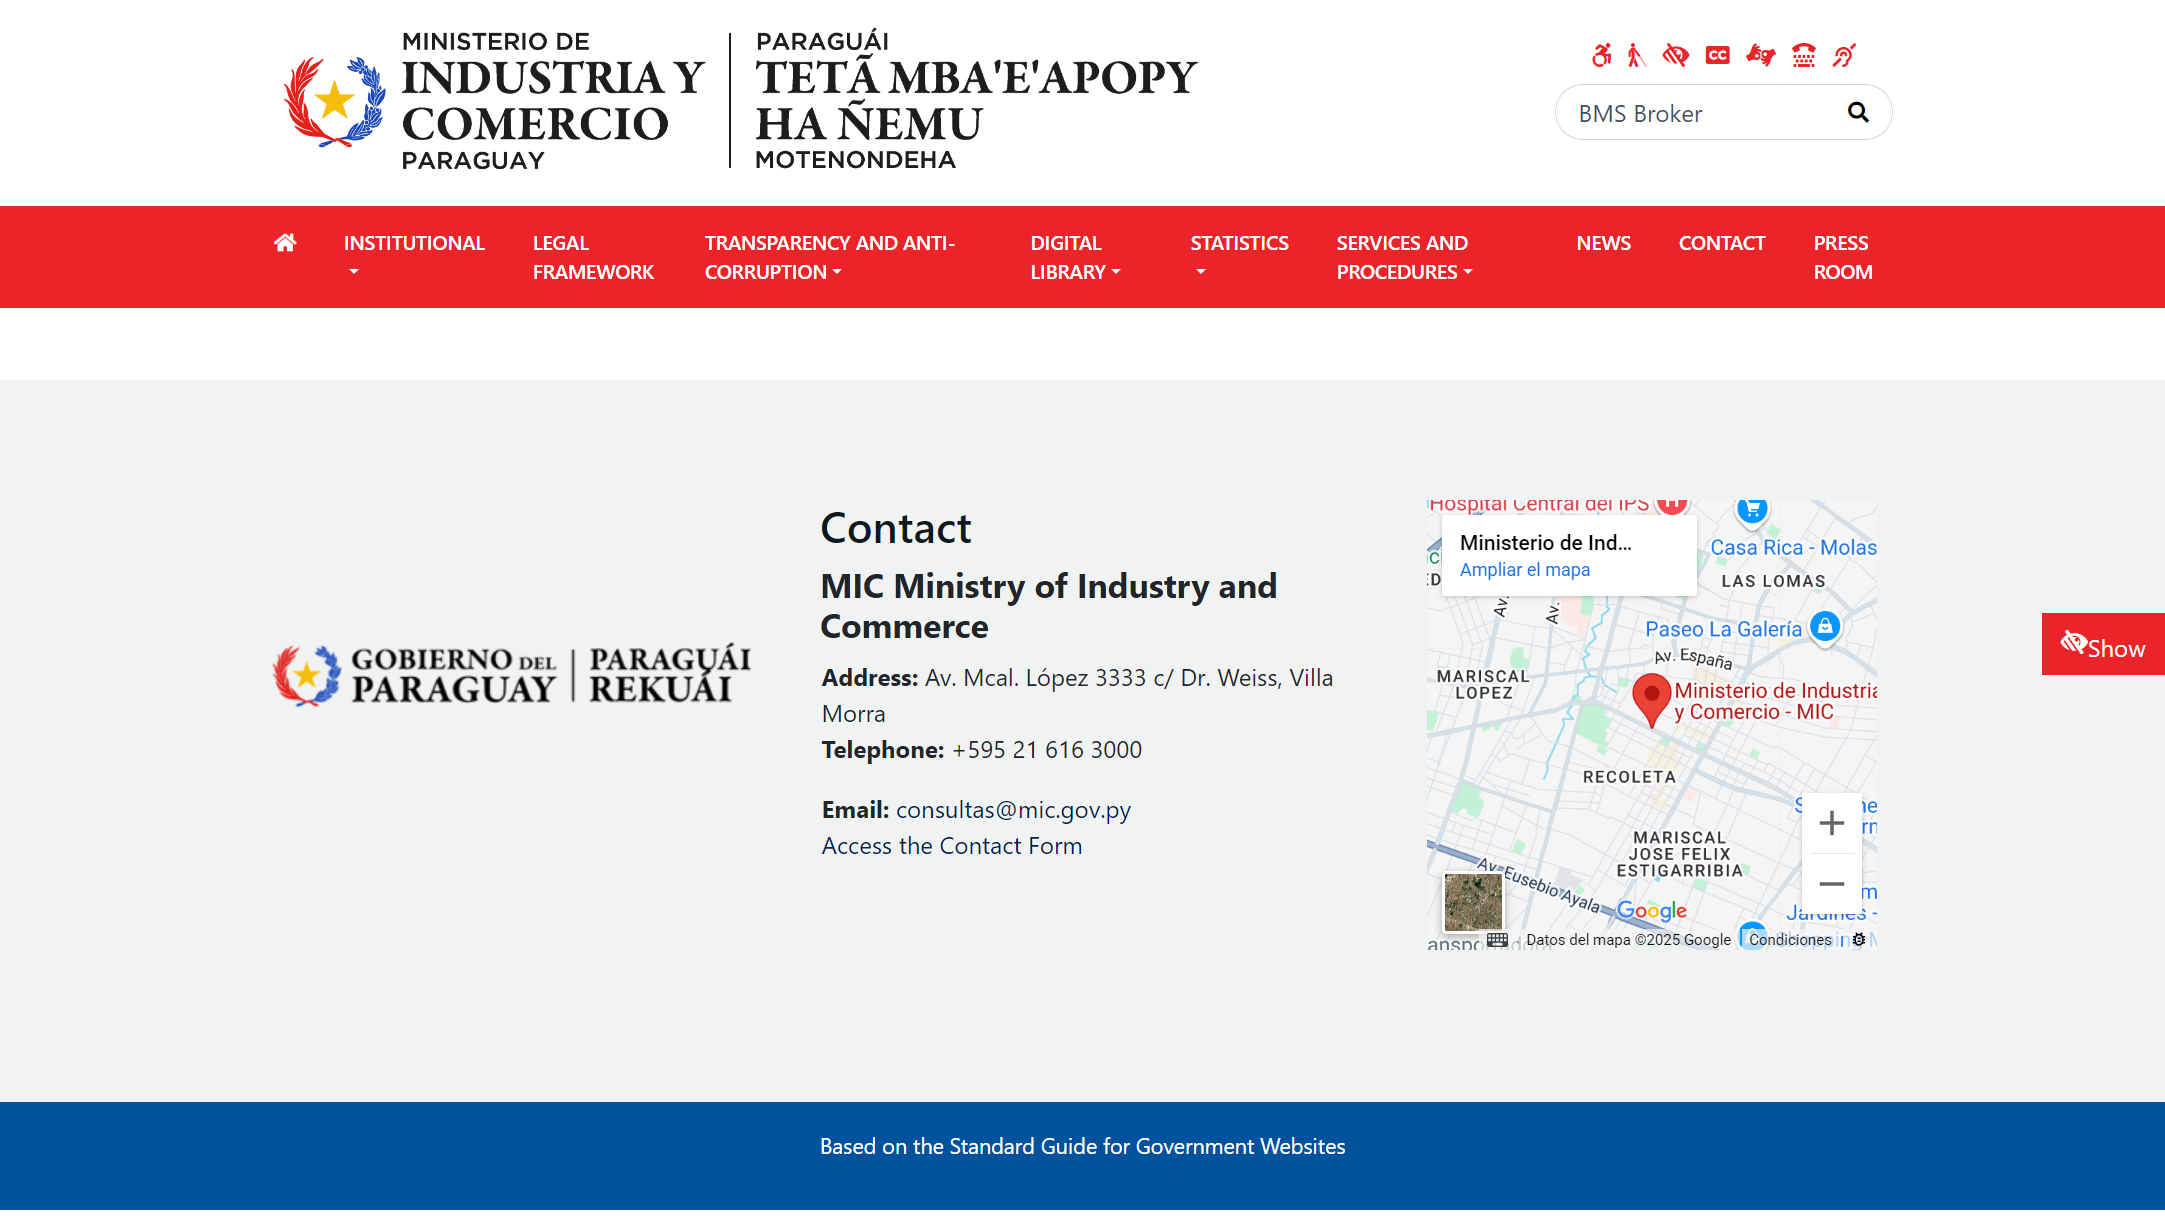Click the TETÃ MBA'E'APOPY HA ÑEMU header text

(976, 101)
